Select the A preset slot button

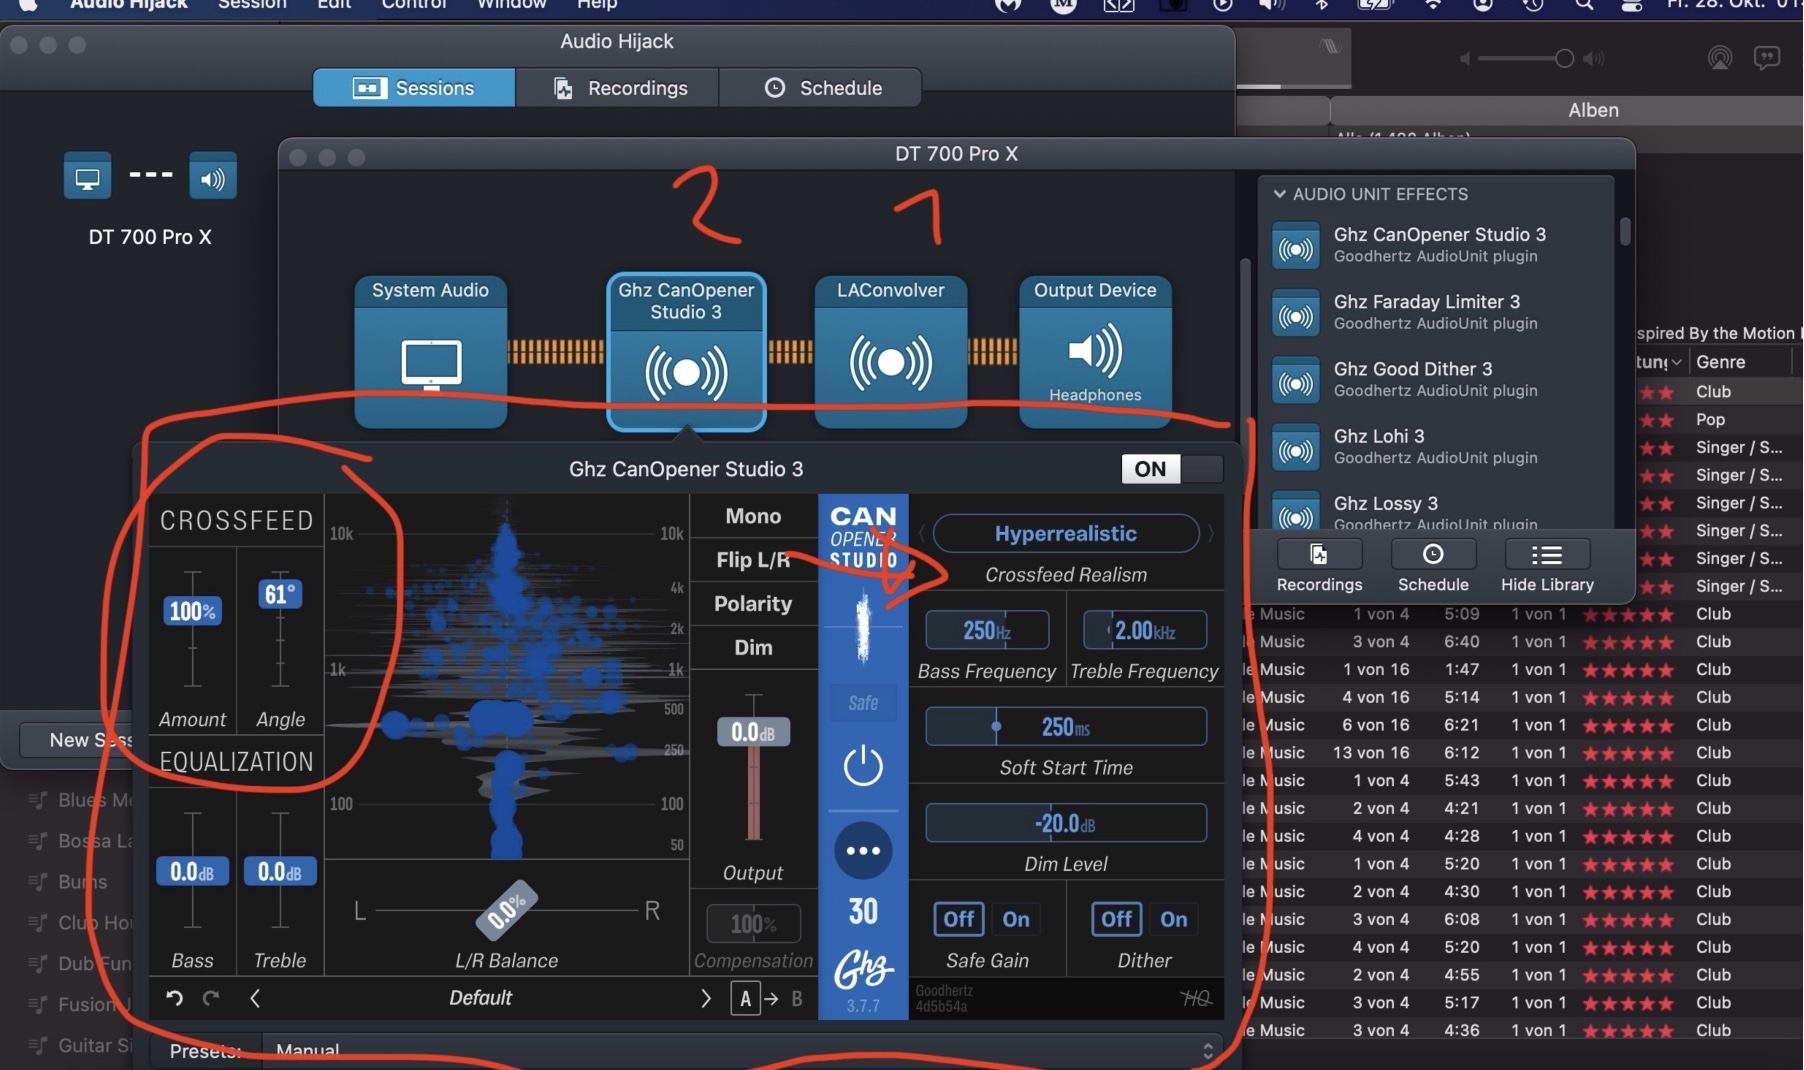pos(745,998)
